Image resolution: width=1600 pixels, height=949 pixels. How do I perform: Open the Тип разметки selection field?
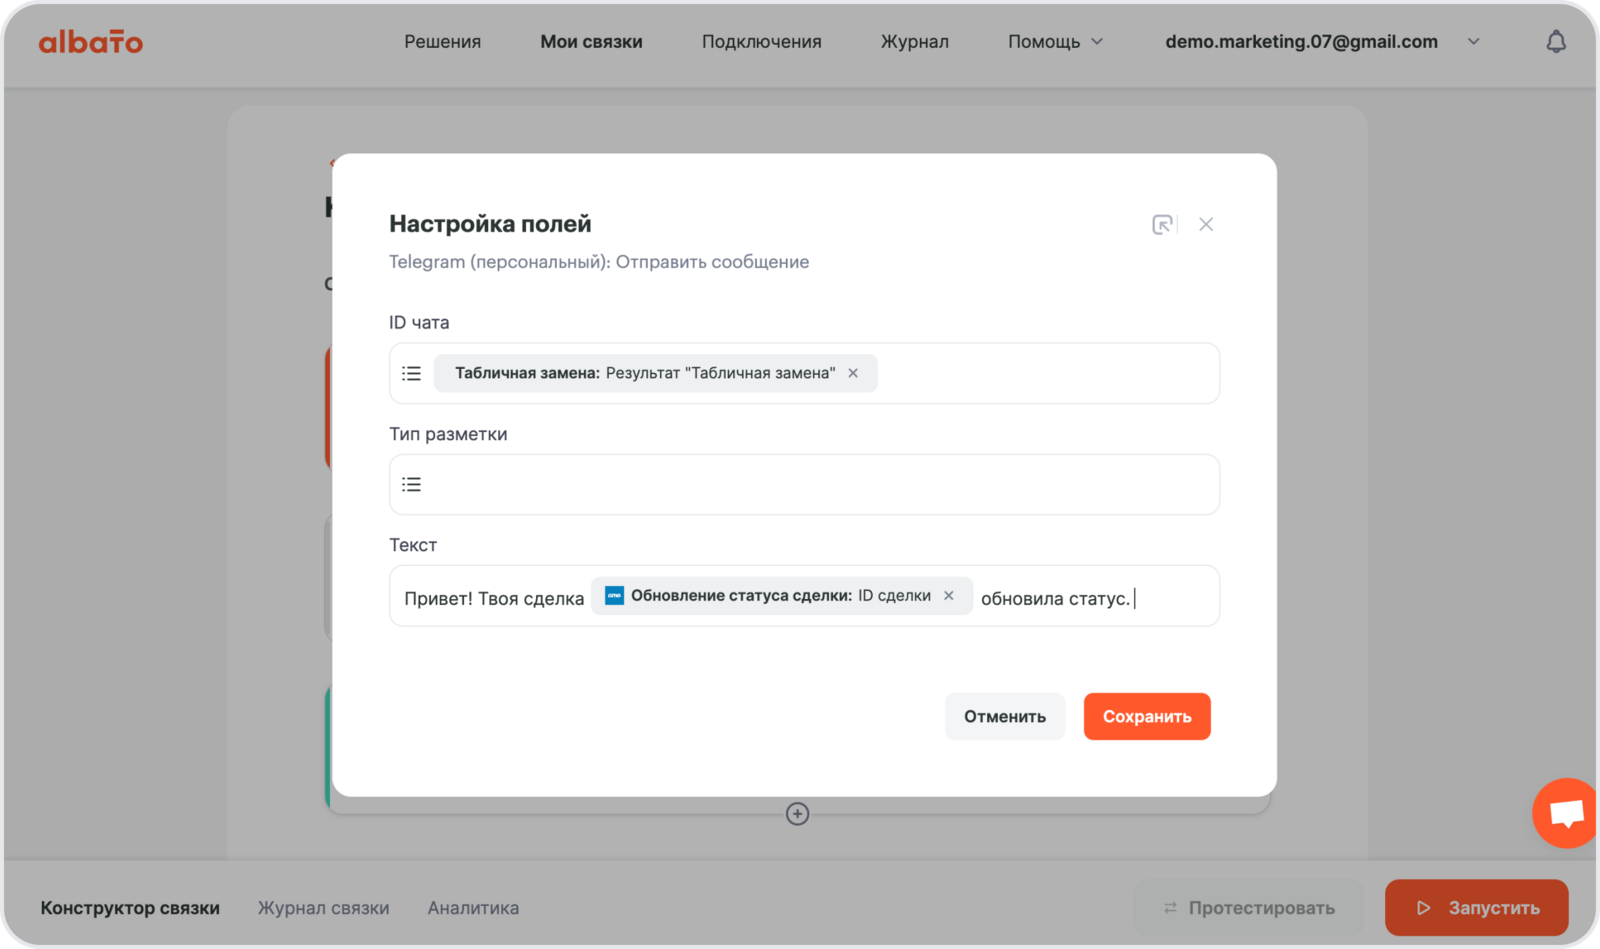pos(820,484)
